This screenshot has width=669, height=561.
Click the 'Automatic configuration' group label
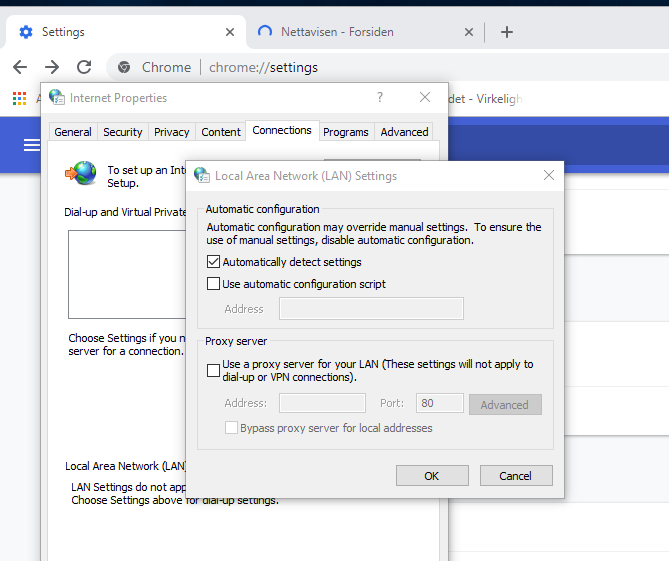pyautogui.click(x=262, y=209)
